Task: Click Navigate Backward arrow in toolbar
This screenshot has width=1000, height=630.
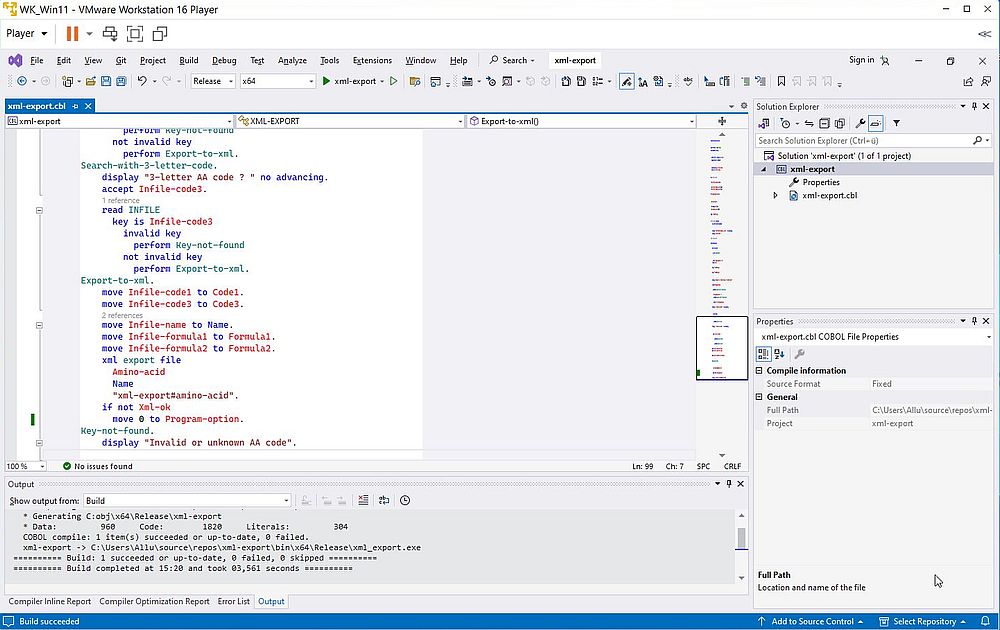Action: click(22, 81)
